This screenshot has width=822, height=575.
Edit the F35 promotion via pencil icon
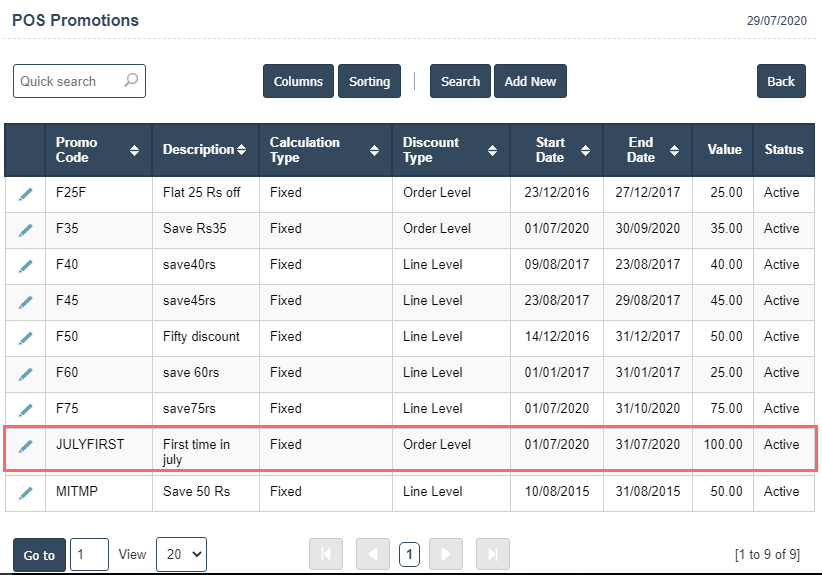point(25,229)
